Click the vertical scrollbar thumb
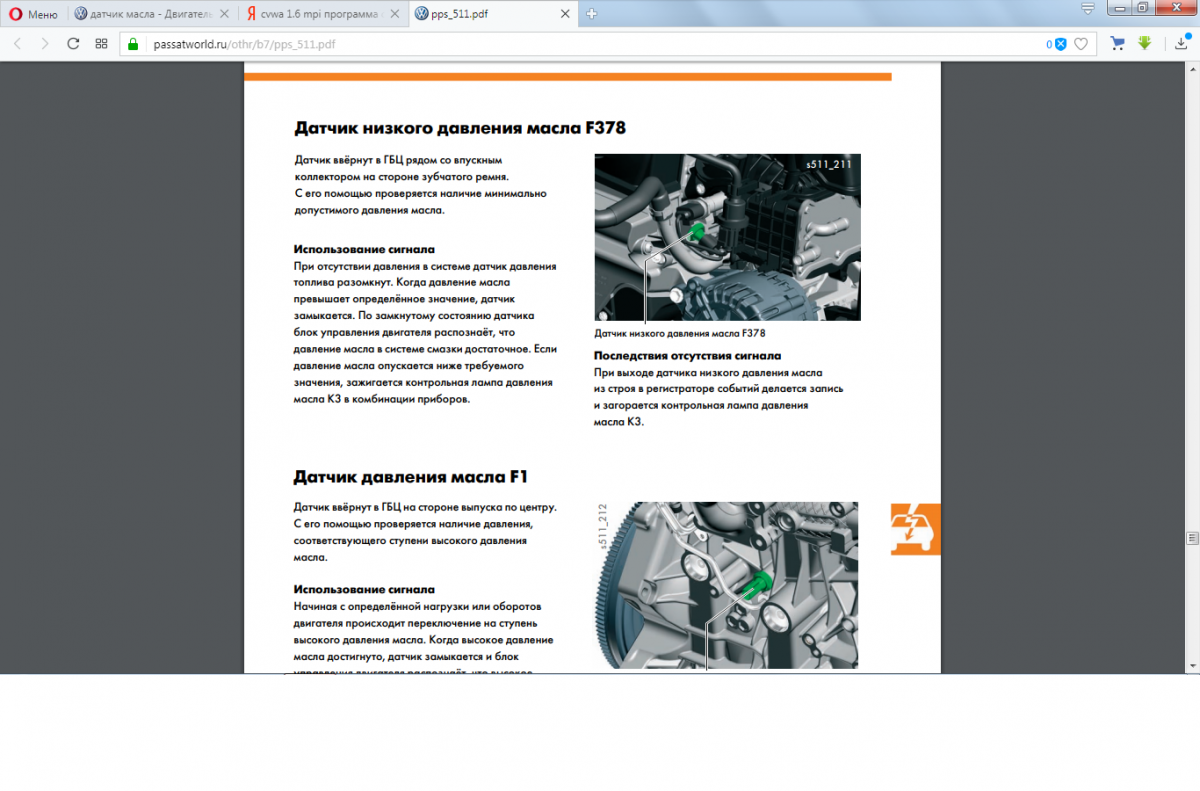Viewport: 1200px width, 791px height. (x=1192, y=537)
